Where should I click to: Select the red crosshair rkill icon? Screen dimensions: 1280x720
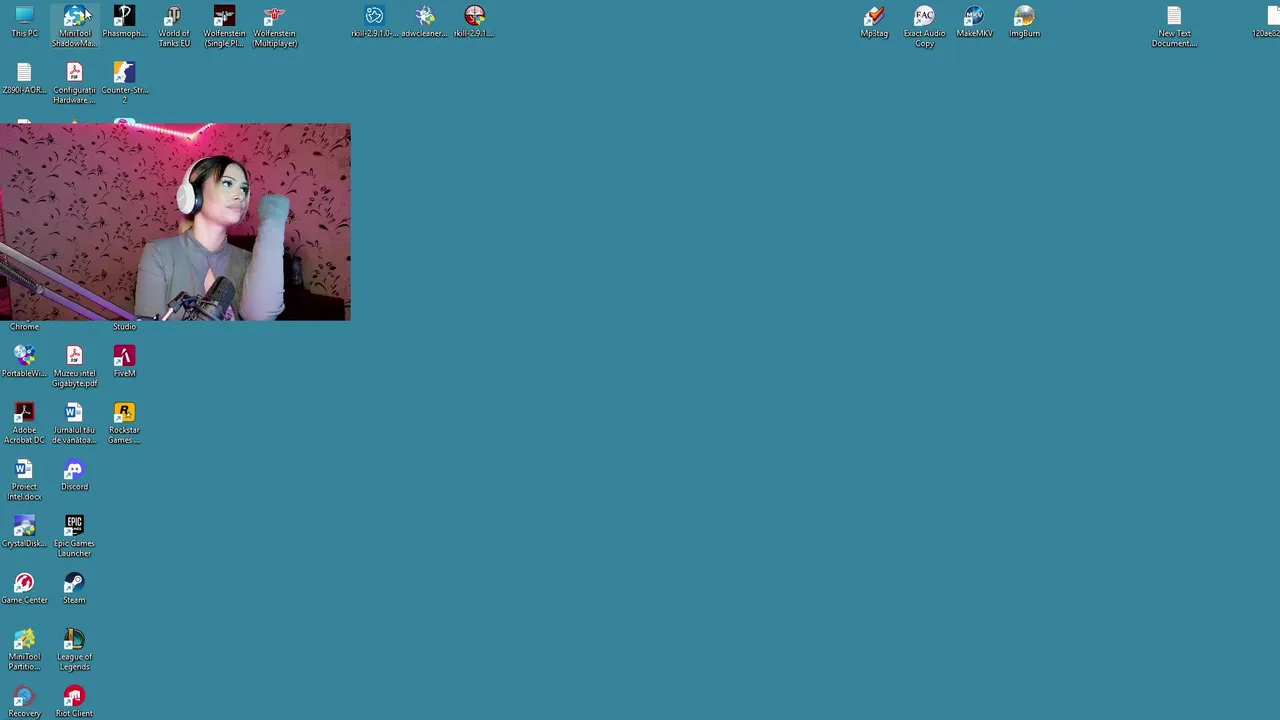pyautogui.click(x=474, y=22)
